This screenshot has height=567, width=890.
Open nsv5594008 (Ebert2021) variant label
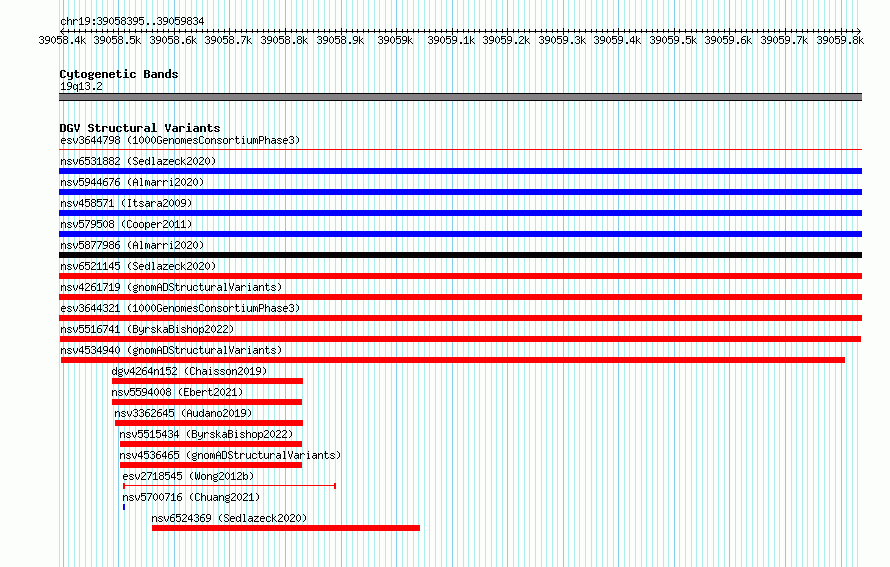click(x=177, y=392)
